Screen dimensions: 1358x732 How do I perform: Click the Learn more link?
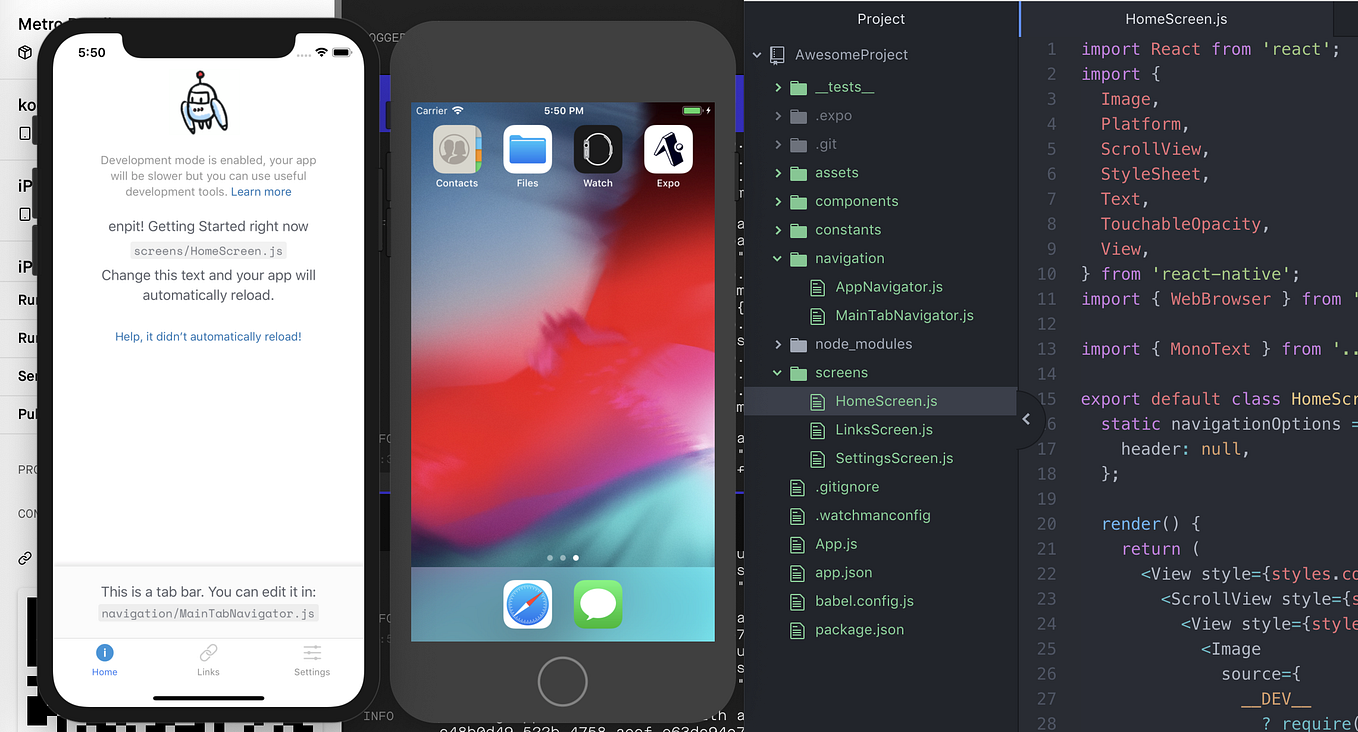click(x=261, y=191)
